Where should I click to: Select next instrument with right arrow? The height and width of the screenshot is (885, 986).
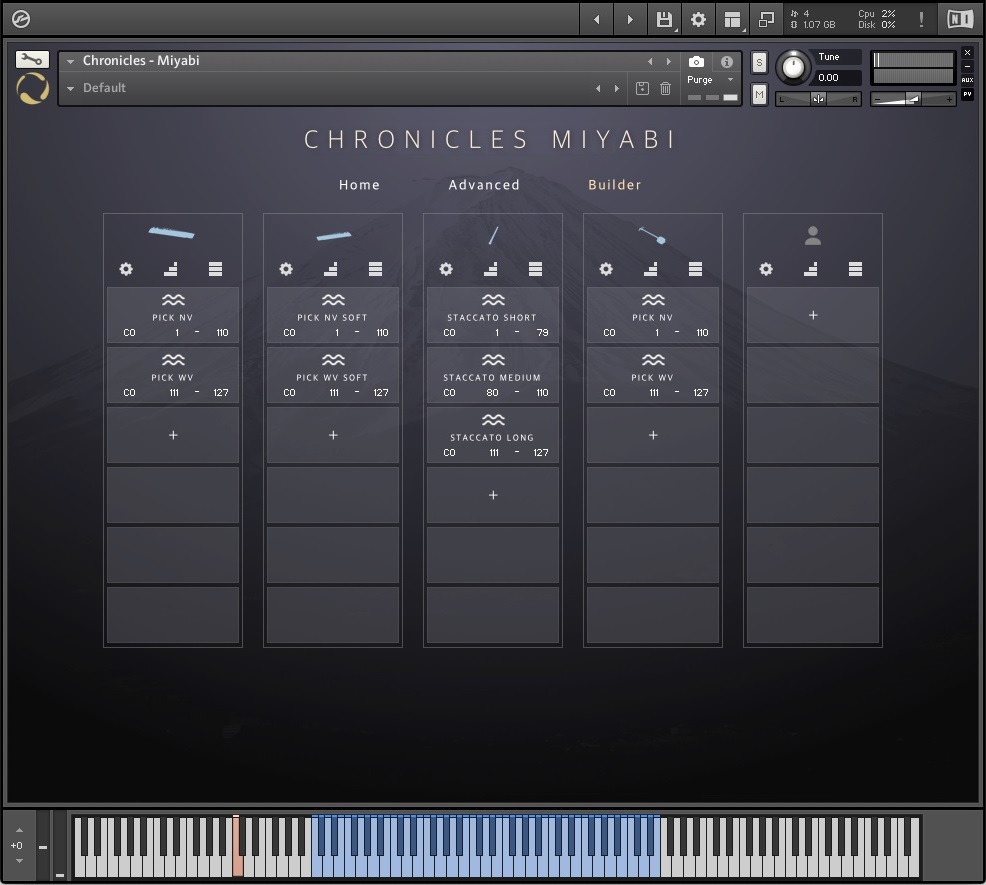coord(668,62)
